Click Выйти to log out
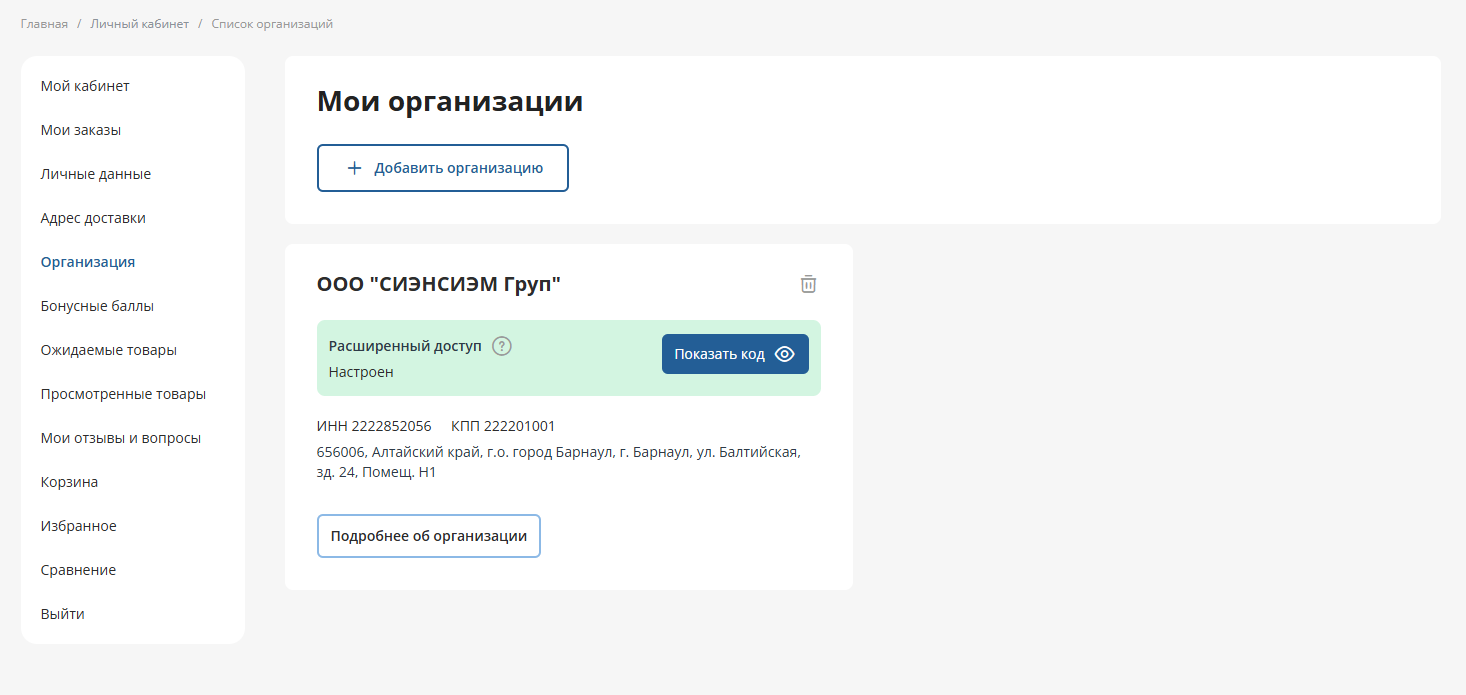The width and height of the screenshot is (1466, 695). pos(62,614)
